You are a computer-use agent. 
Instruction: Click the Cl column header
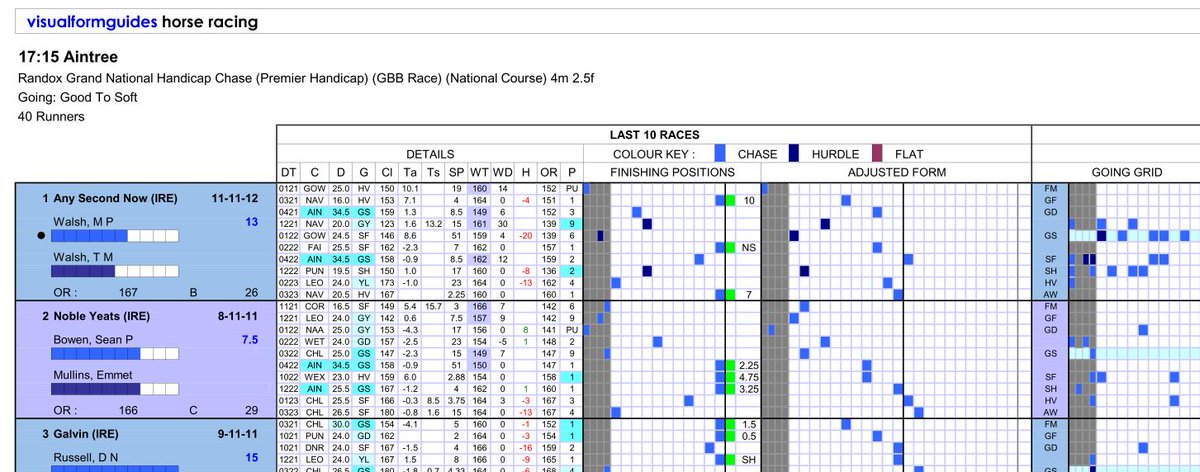point(386,173)
